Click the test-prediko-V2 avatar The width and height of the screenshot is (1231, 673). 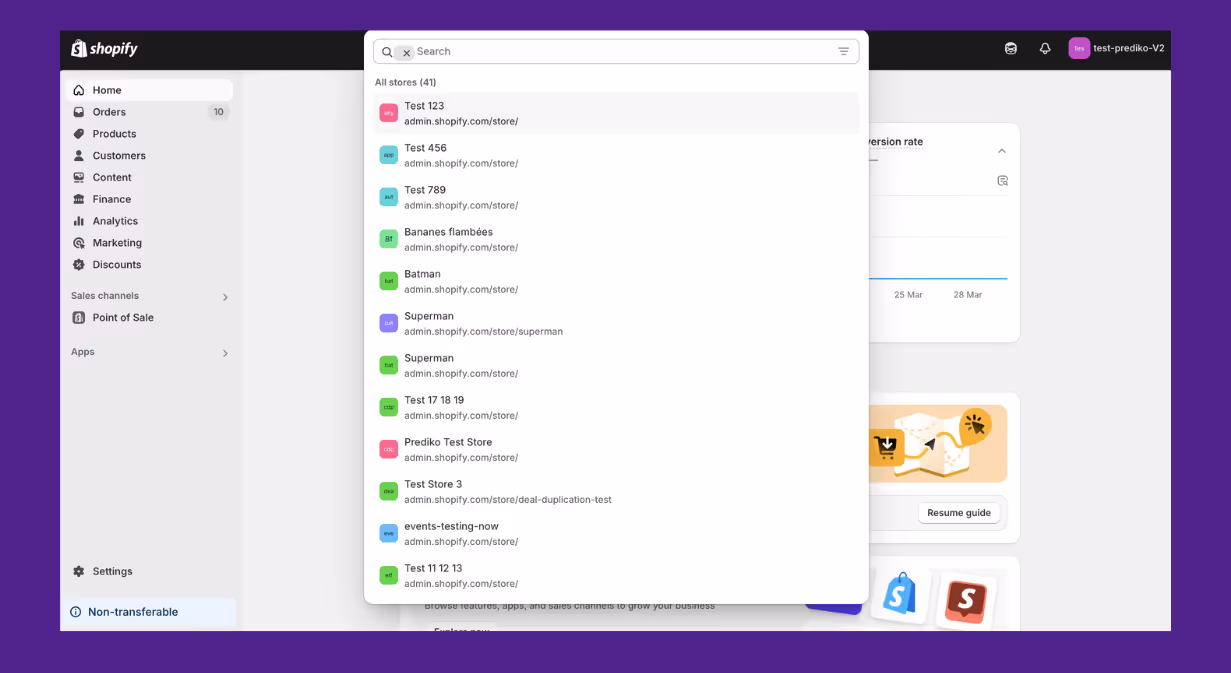(1079, 48)
